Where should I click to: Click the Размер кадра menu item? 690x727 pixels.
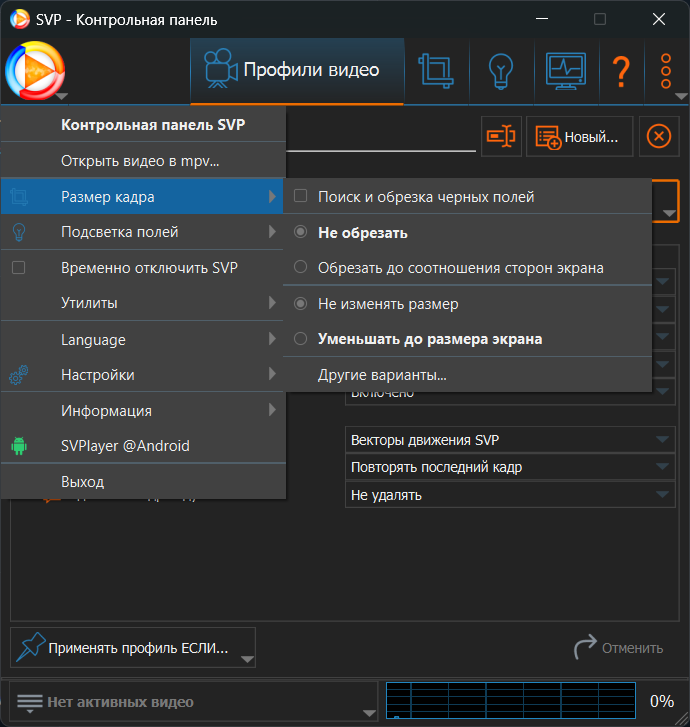[x=142, y=197]
